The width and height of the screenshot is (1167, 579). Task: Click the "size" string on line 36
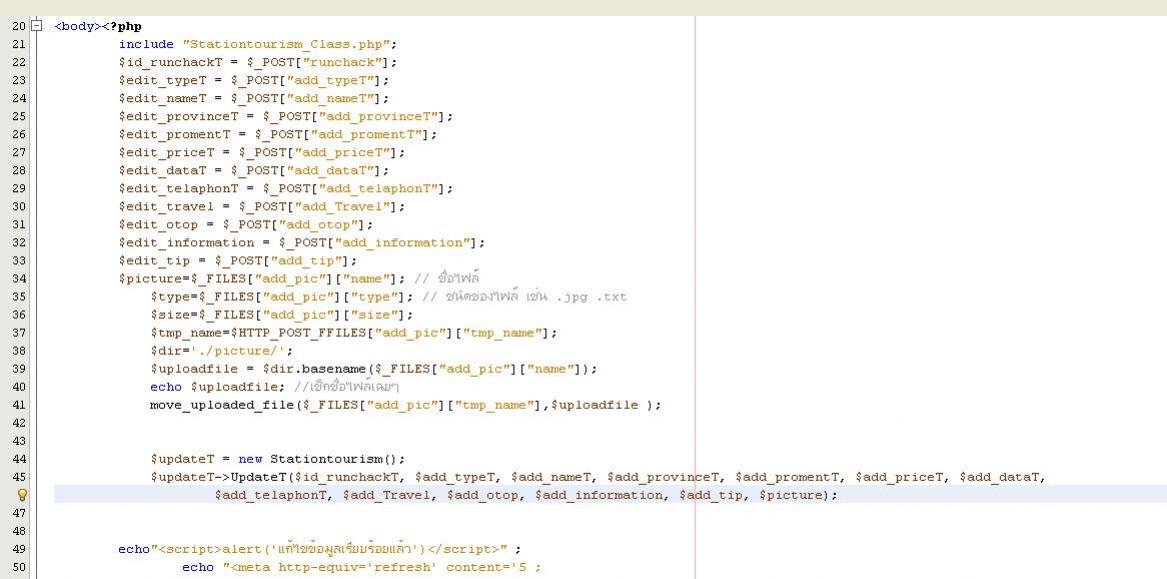[377, 315]
